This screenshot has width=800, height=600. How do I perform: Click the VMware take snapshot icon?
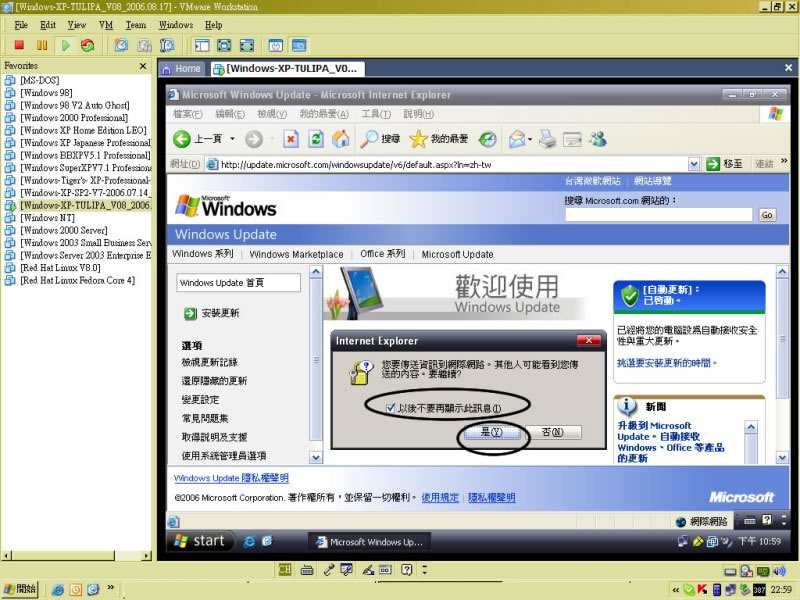pyautogui.click(x=121, y=45)
